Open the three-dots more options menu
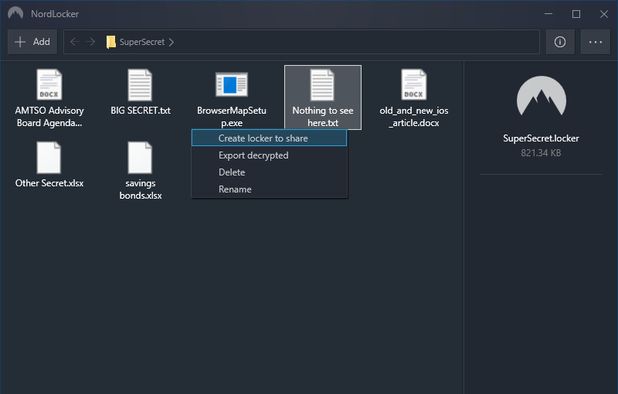 (x=595, y=42)
